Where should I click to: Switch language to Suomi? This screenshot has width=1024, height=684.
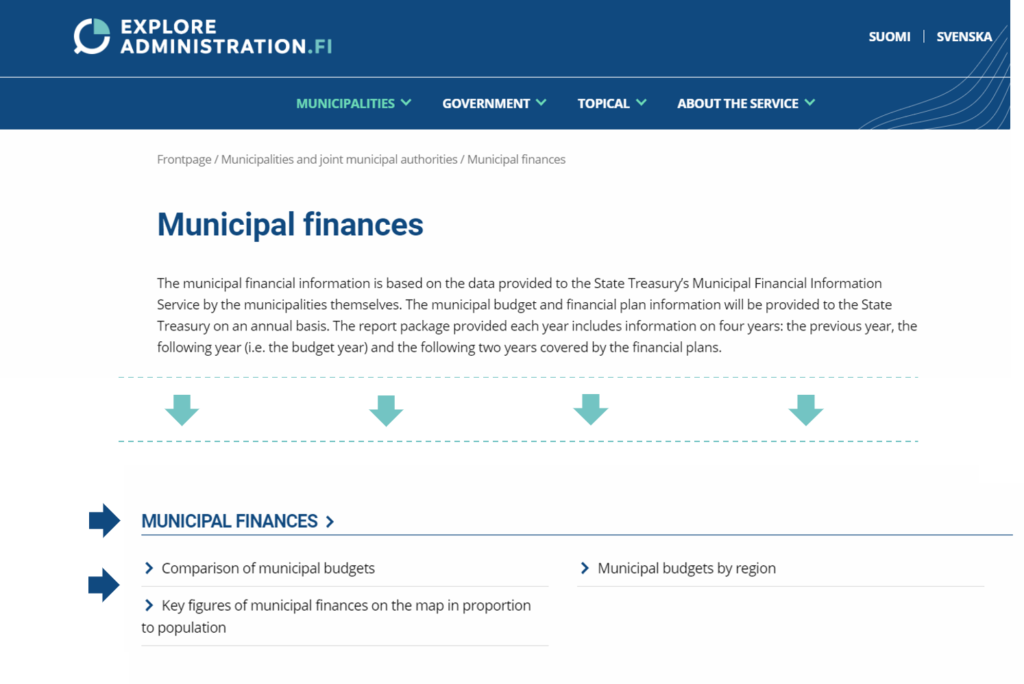(889, 37)
